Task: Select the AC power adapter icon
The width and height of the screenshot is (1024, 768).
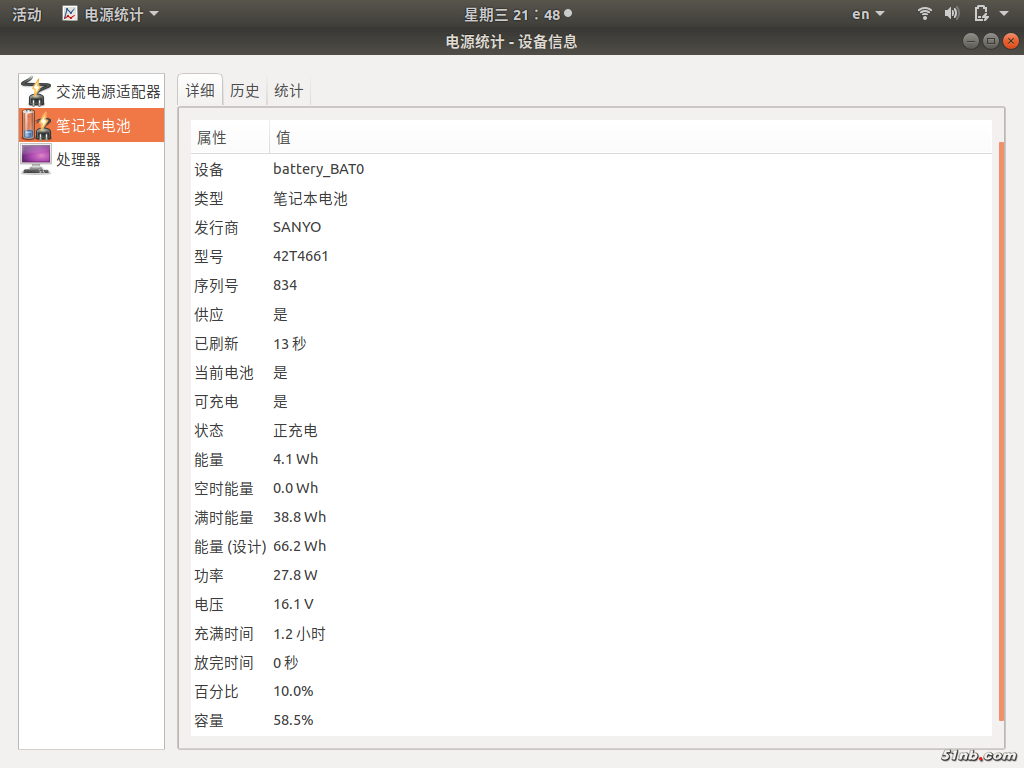Action: click(x=36, y=91)
